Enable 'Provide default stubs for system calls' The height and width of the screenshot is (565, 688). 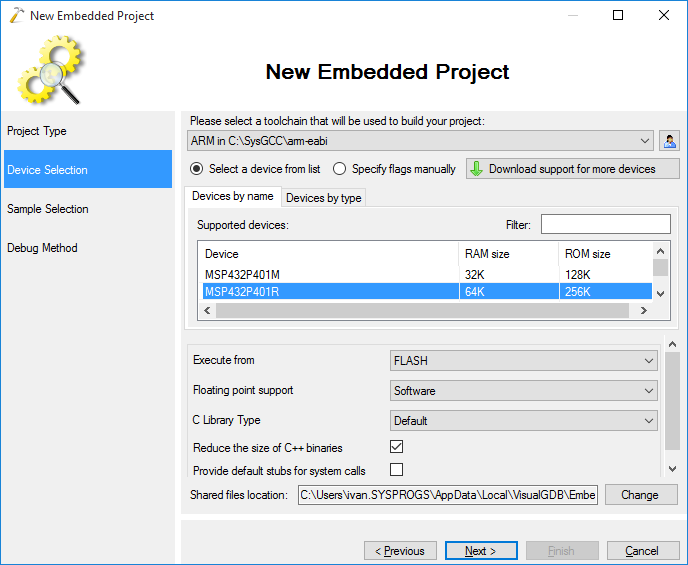396,469
